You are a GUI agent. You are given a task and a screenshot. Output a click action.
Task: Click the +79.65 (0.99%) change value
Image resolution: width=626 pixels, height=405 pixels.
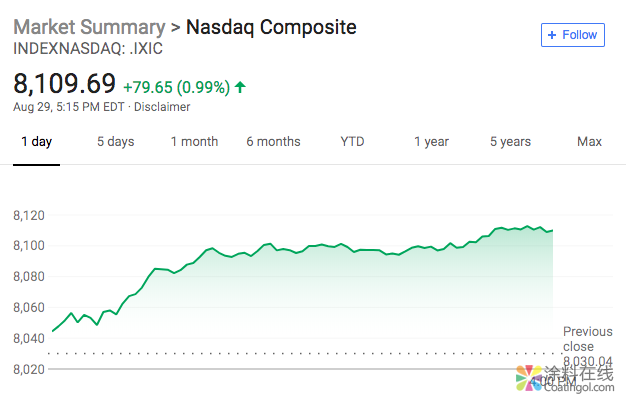coord(176,87)
